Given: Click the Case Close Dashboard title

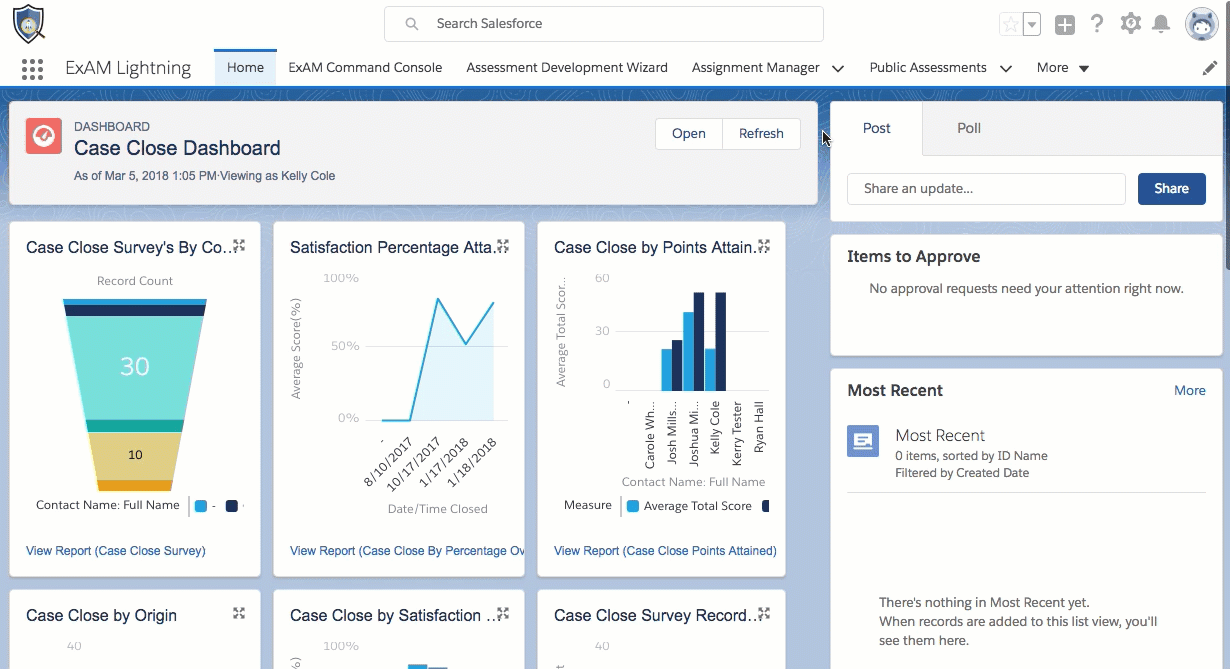Looking at the screenshot, I should pos(177,148).
